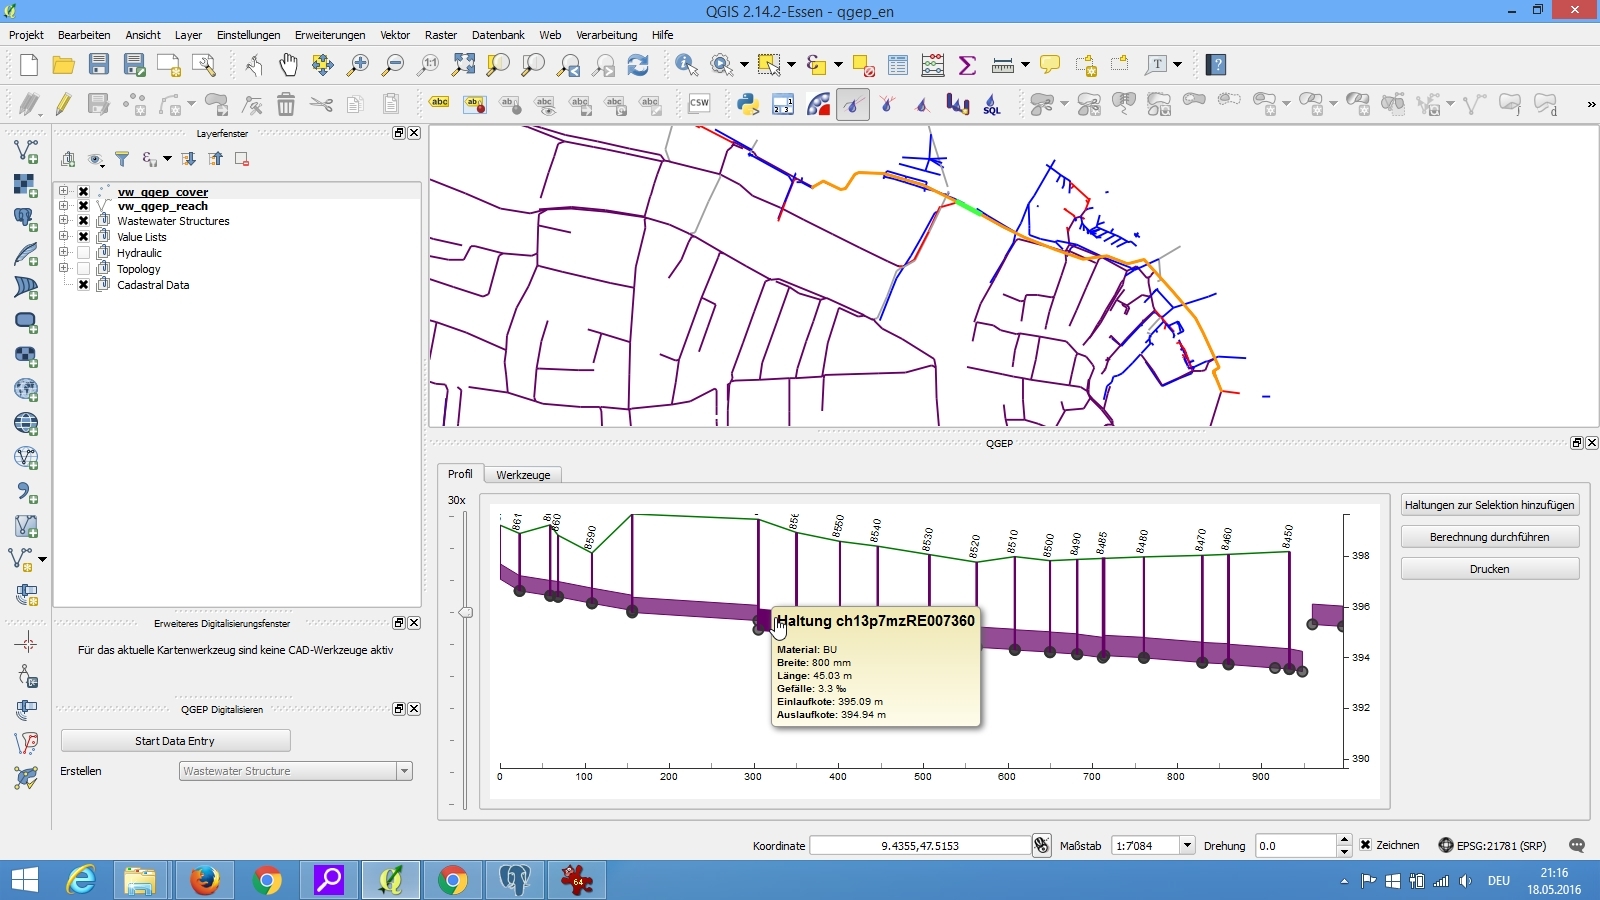Open the select features tool dropdown arrow
Viewport: 1600px width, 900px height.
coord(791,65)
